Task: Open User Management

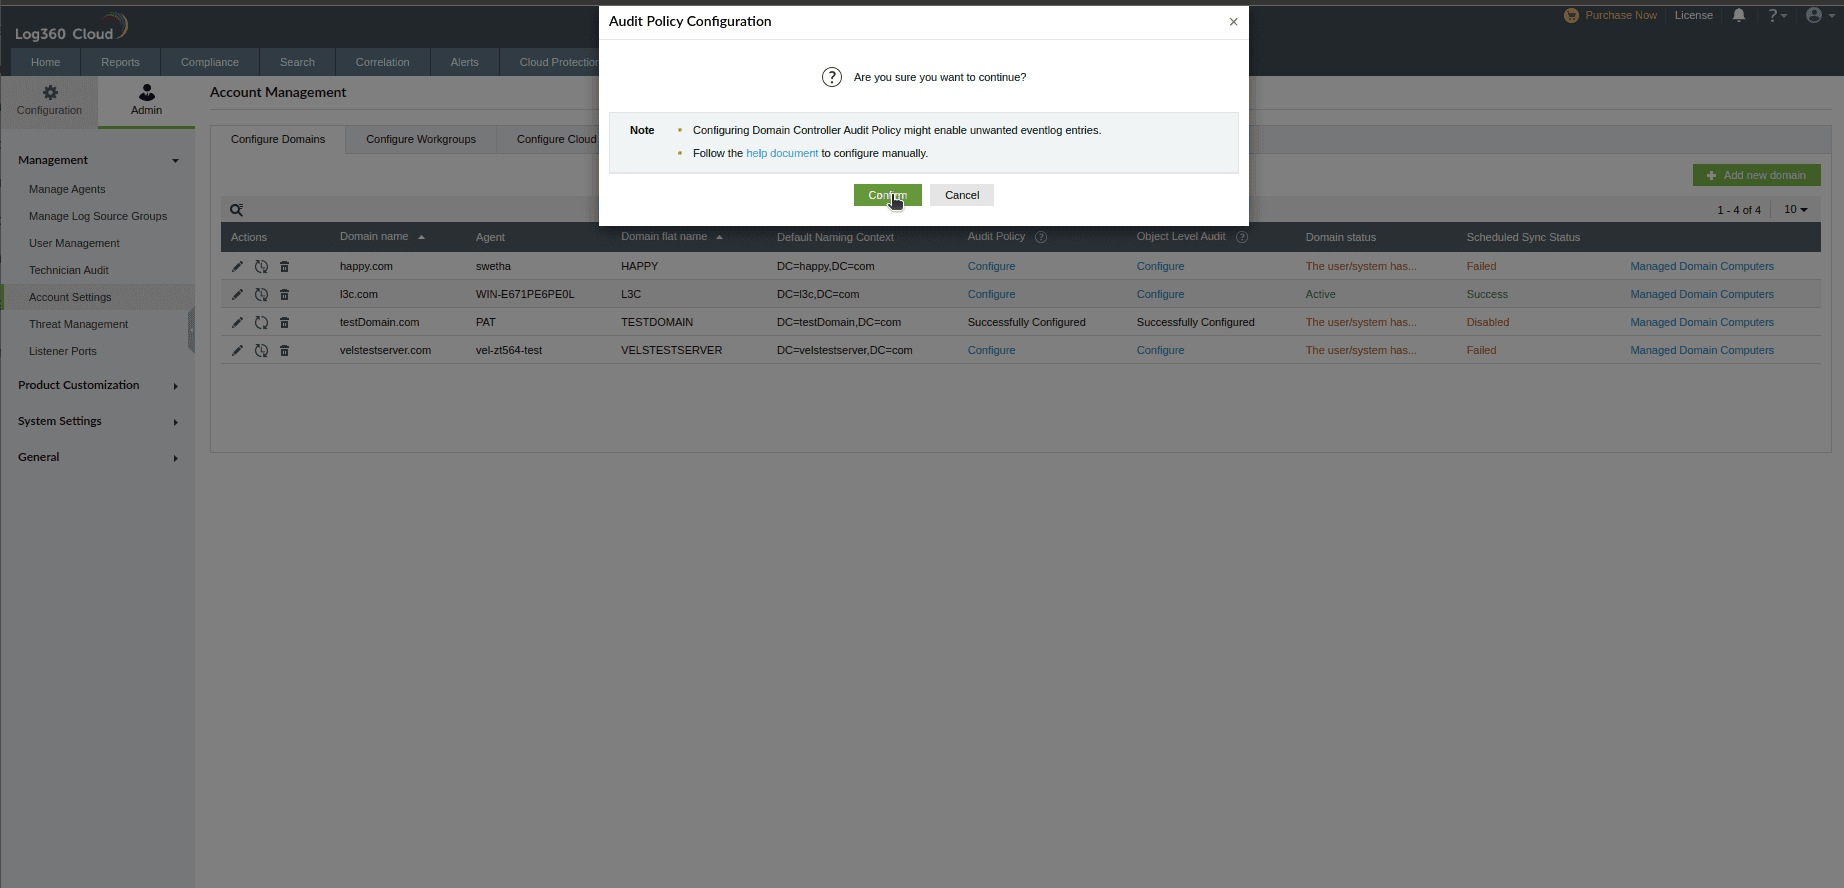Action: [74, 243]
